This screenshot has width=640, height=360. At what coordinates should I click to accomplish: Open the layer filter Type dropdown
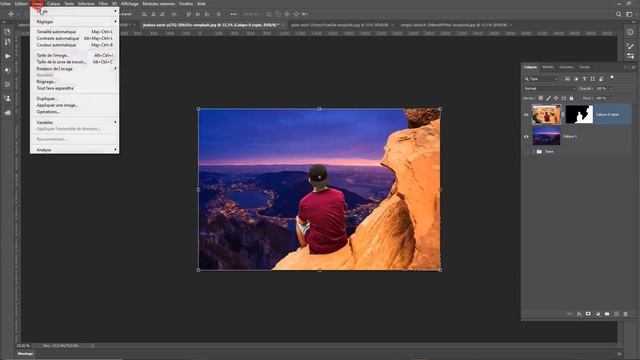click(x=541, y=79)
